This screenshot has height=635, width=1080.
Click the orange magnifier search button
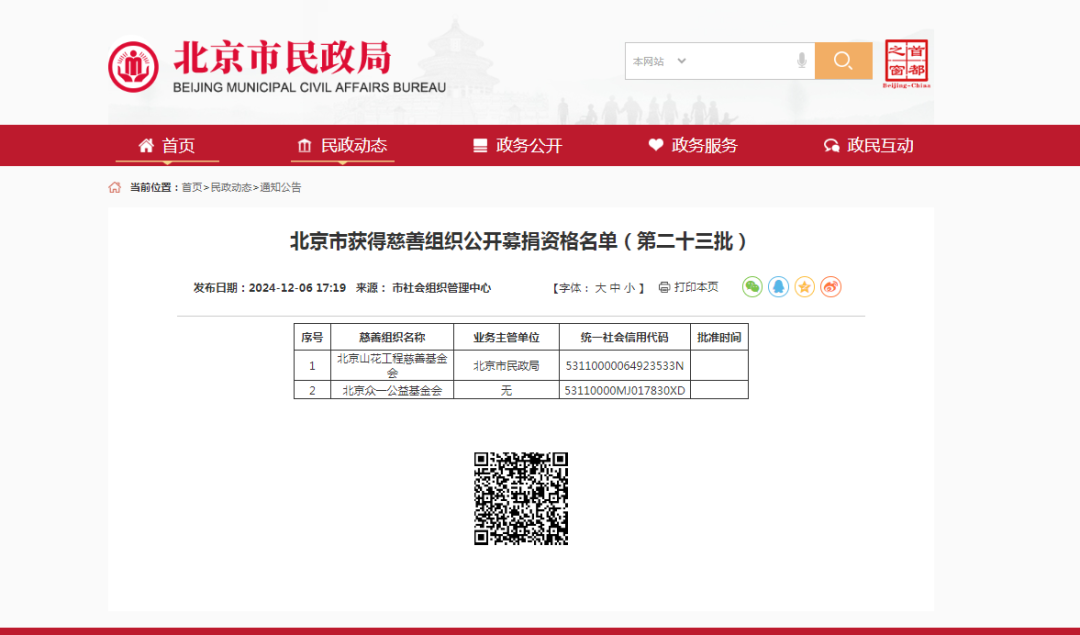point(843,61)
